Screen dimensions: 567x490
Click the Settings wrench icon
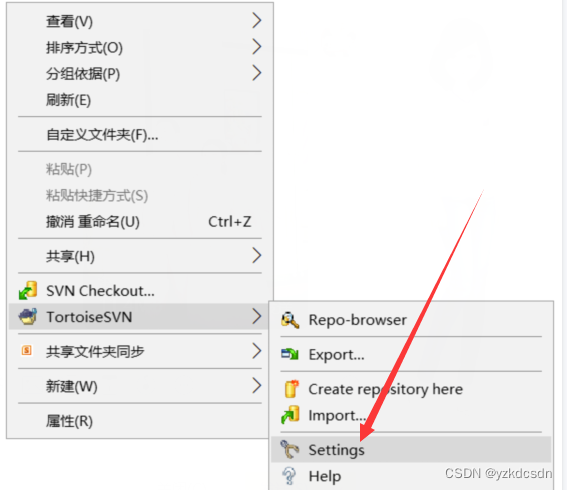[290, 449]
